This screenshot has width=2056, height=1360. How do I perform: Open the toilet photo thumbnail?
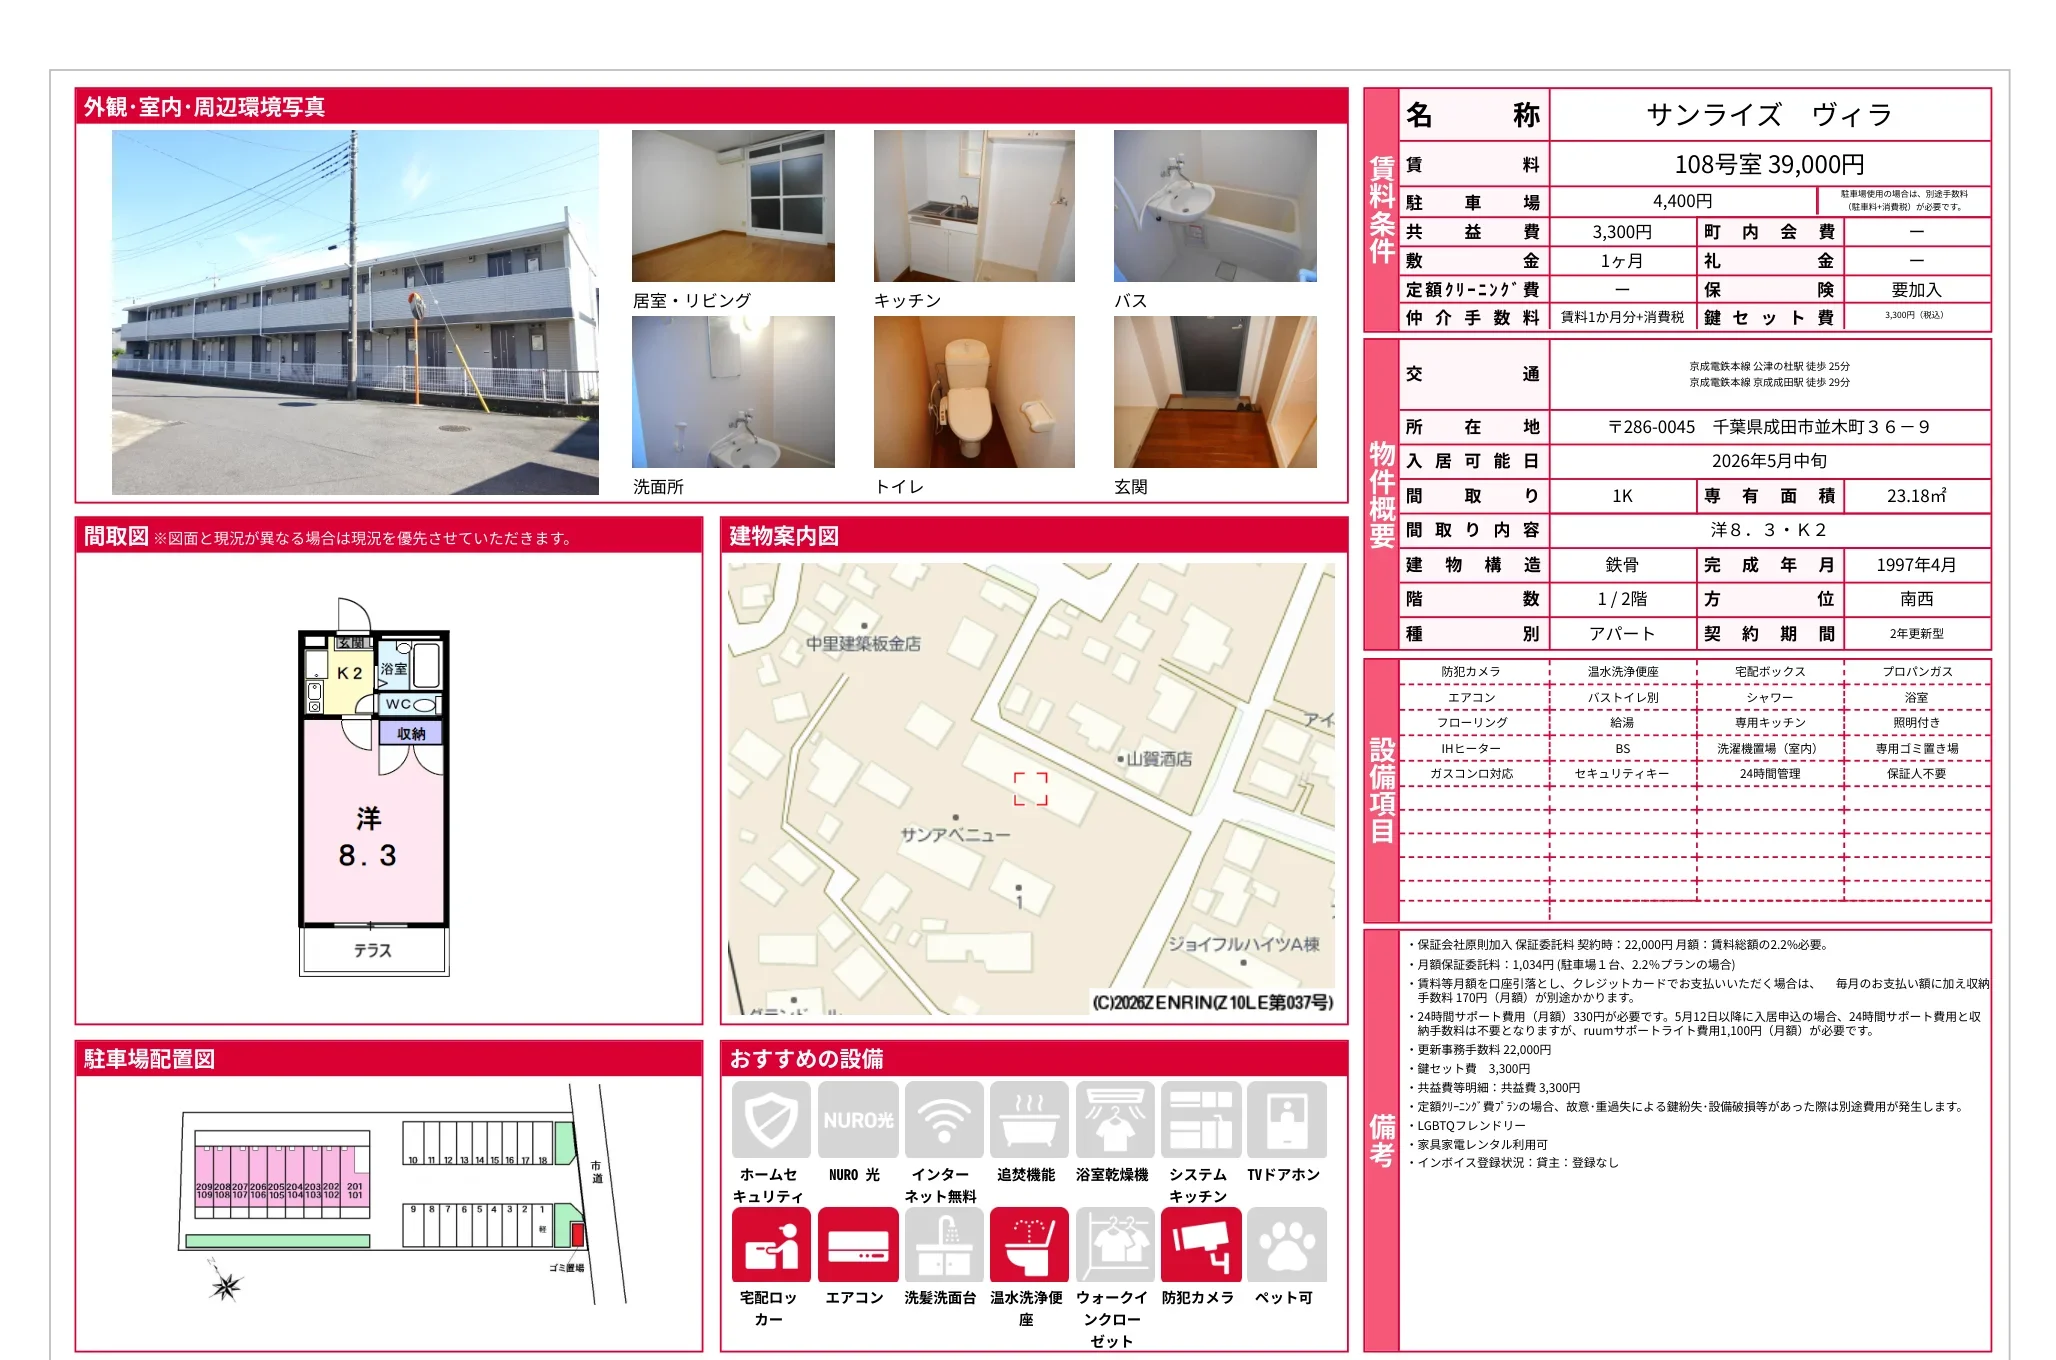pyautogui.click(x=974, y=392)
